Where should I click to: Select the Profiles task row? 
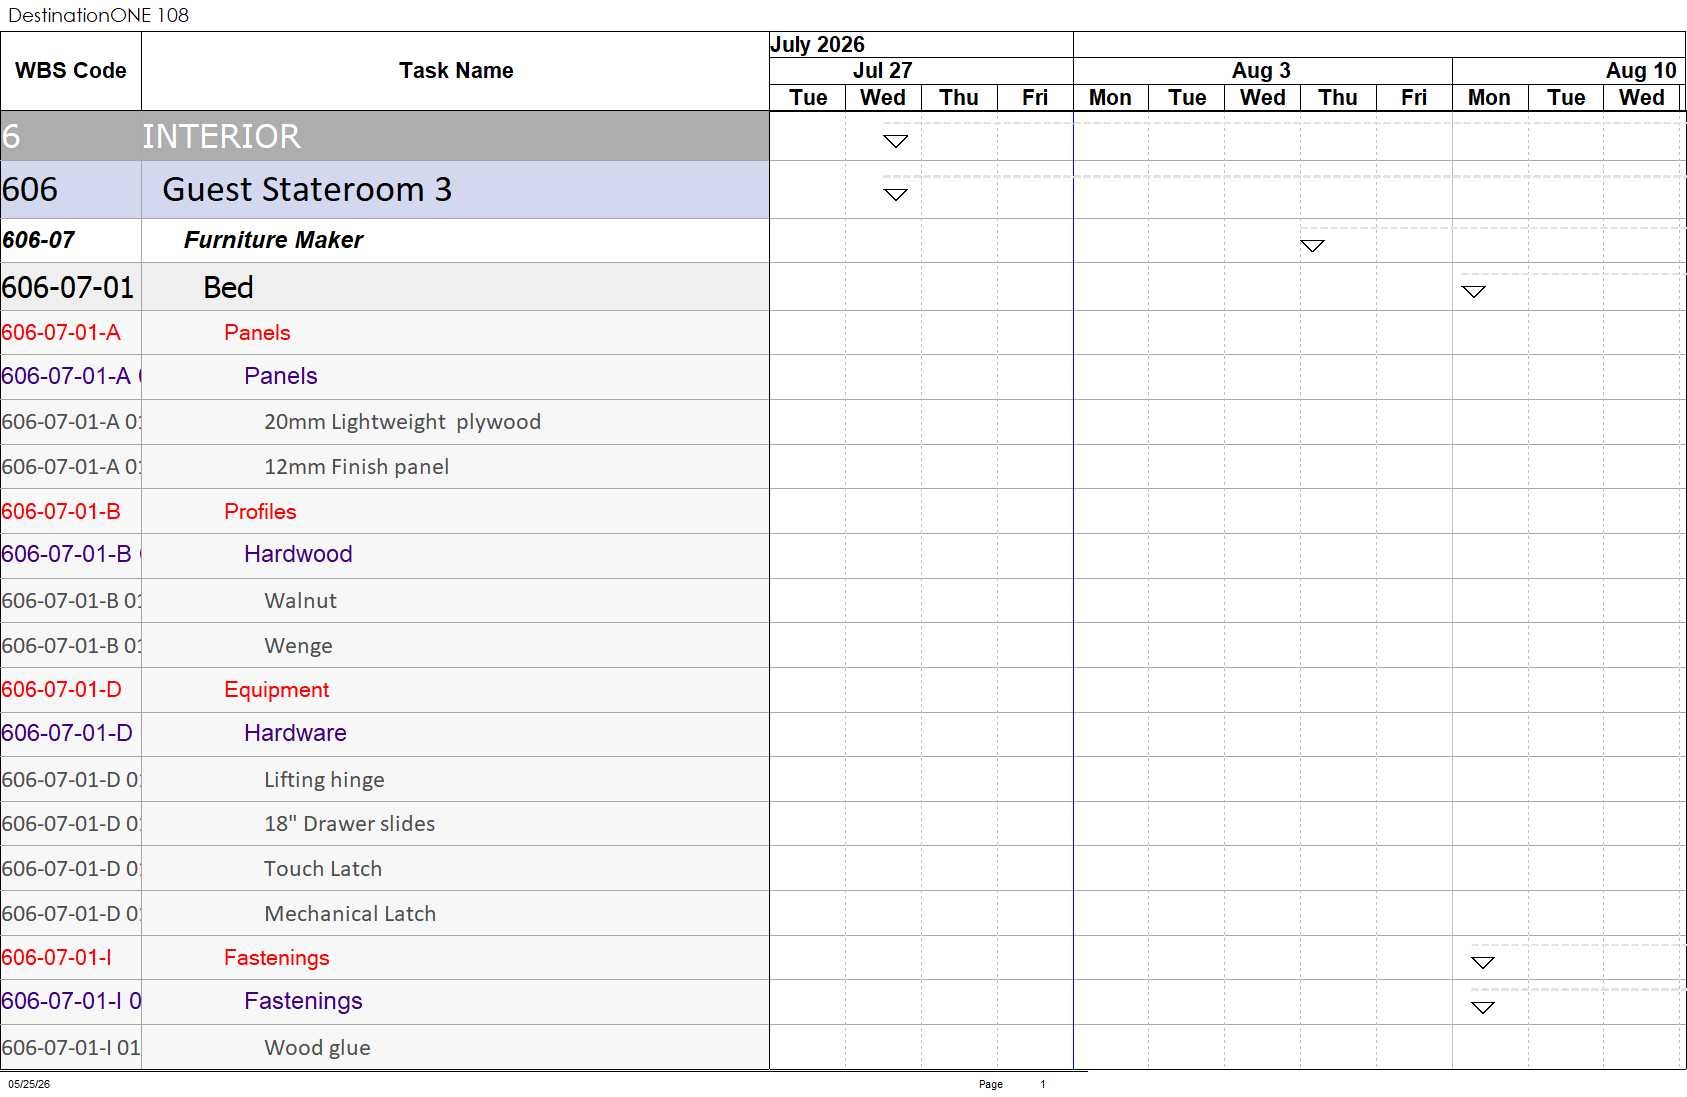pyautogui.click(x=385, y=511)
